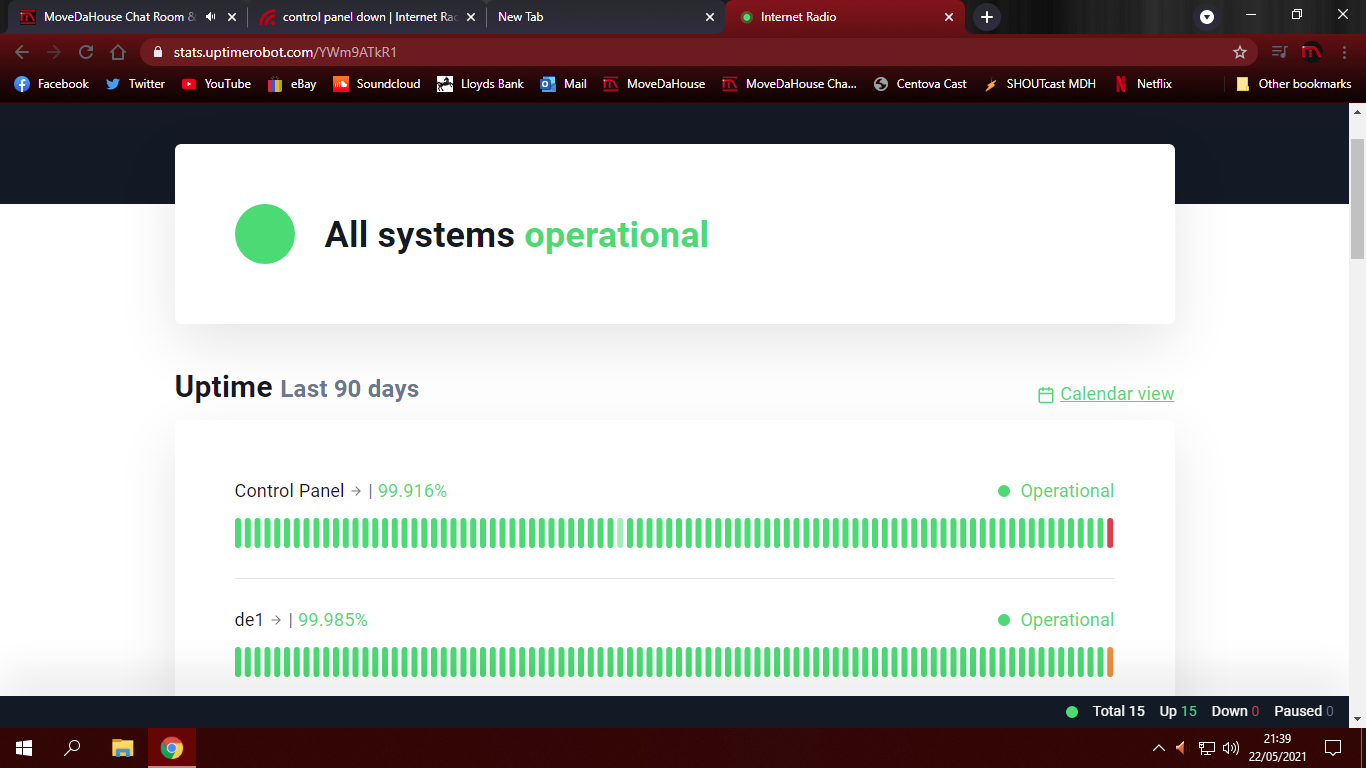The image size is (1366, 768).
Task: Open the new tab plus button
Action: [x=987, y=17]
